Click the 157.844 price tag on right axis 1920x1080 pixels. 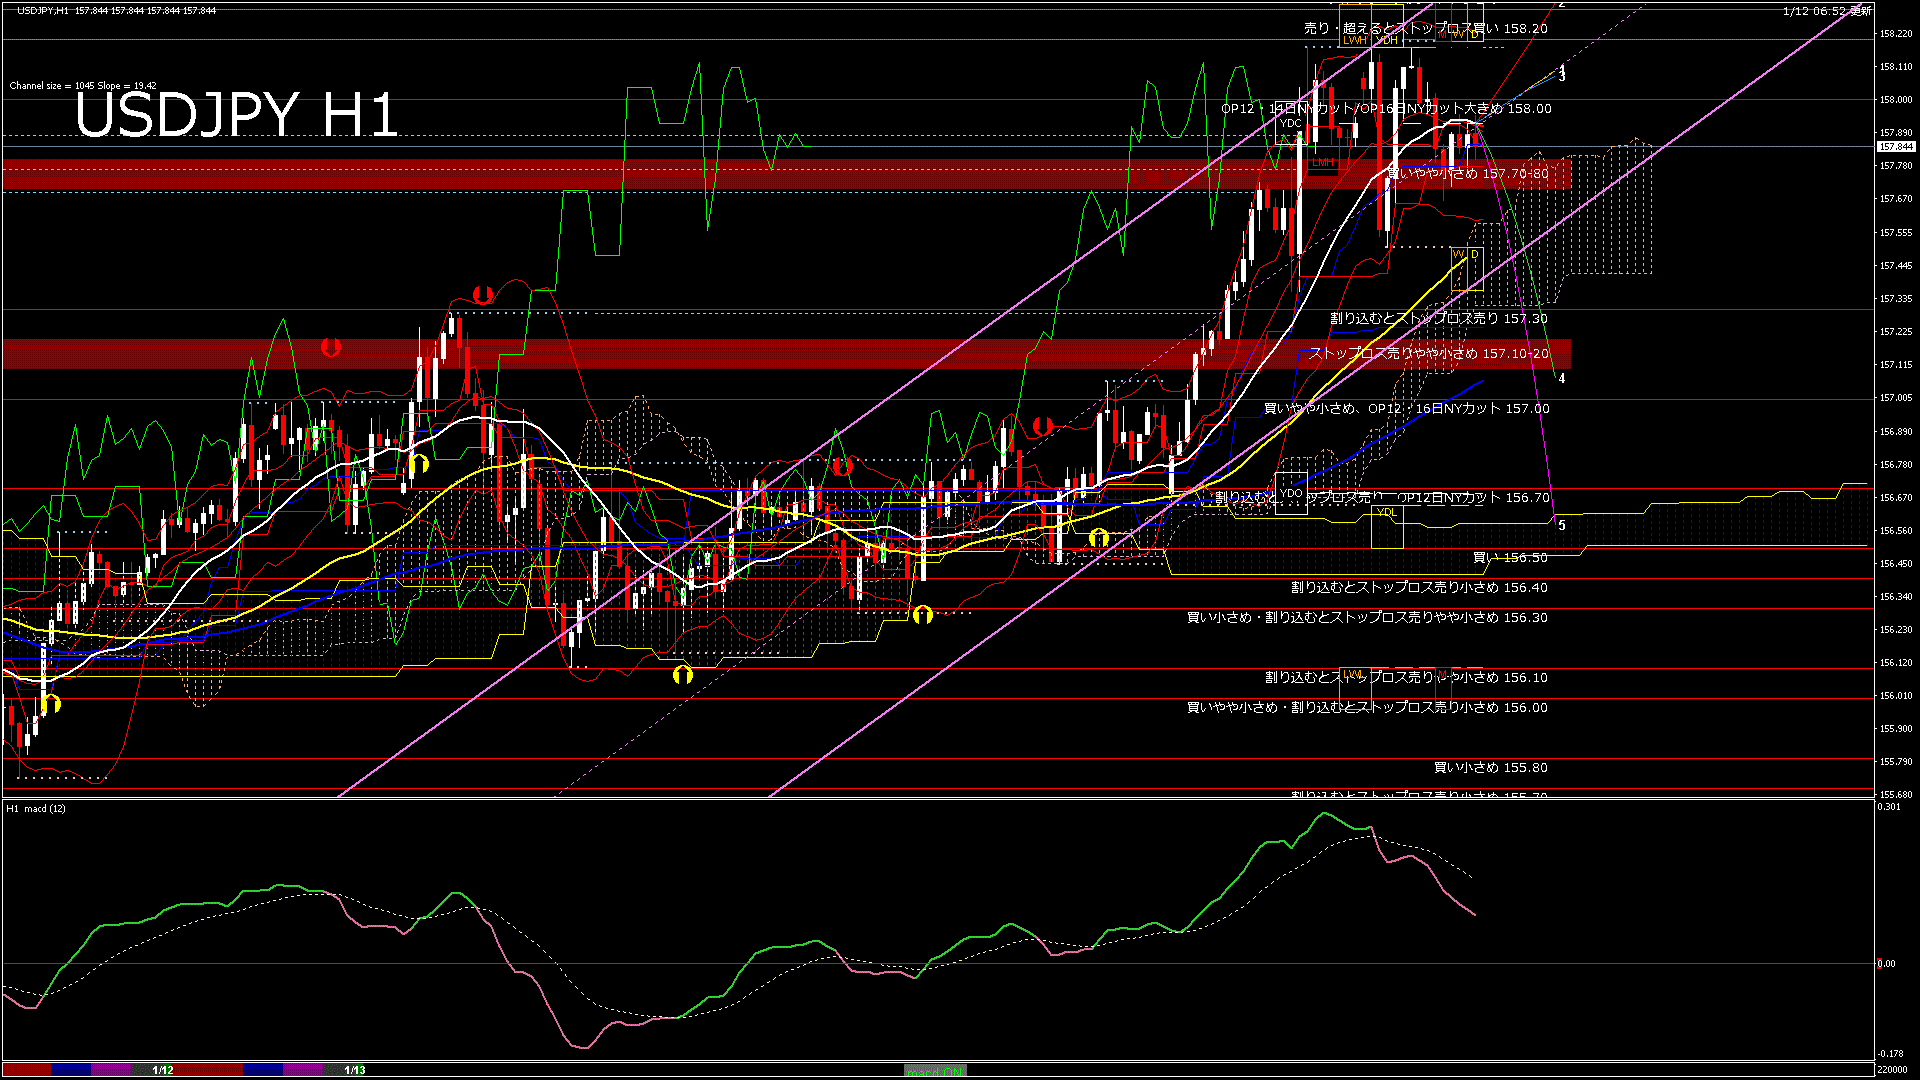tap(1897, 145)
